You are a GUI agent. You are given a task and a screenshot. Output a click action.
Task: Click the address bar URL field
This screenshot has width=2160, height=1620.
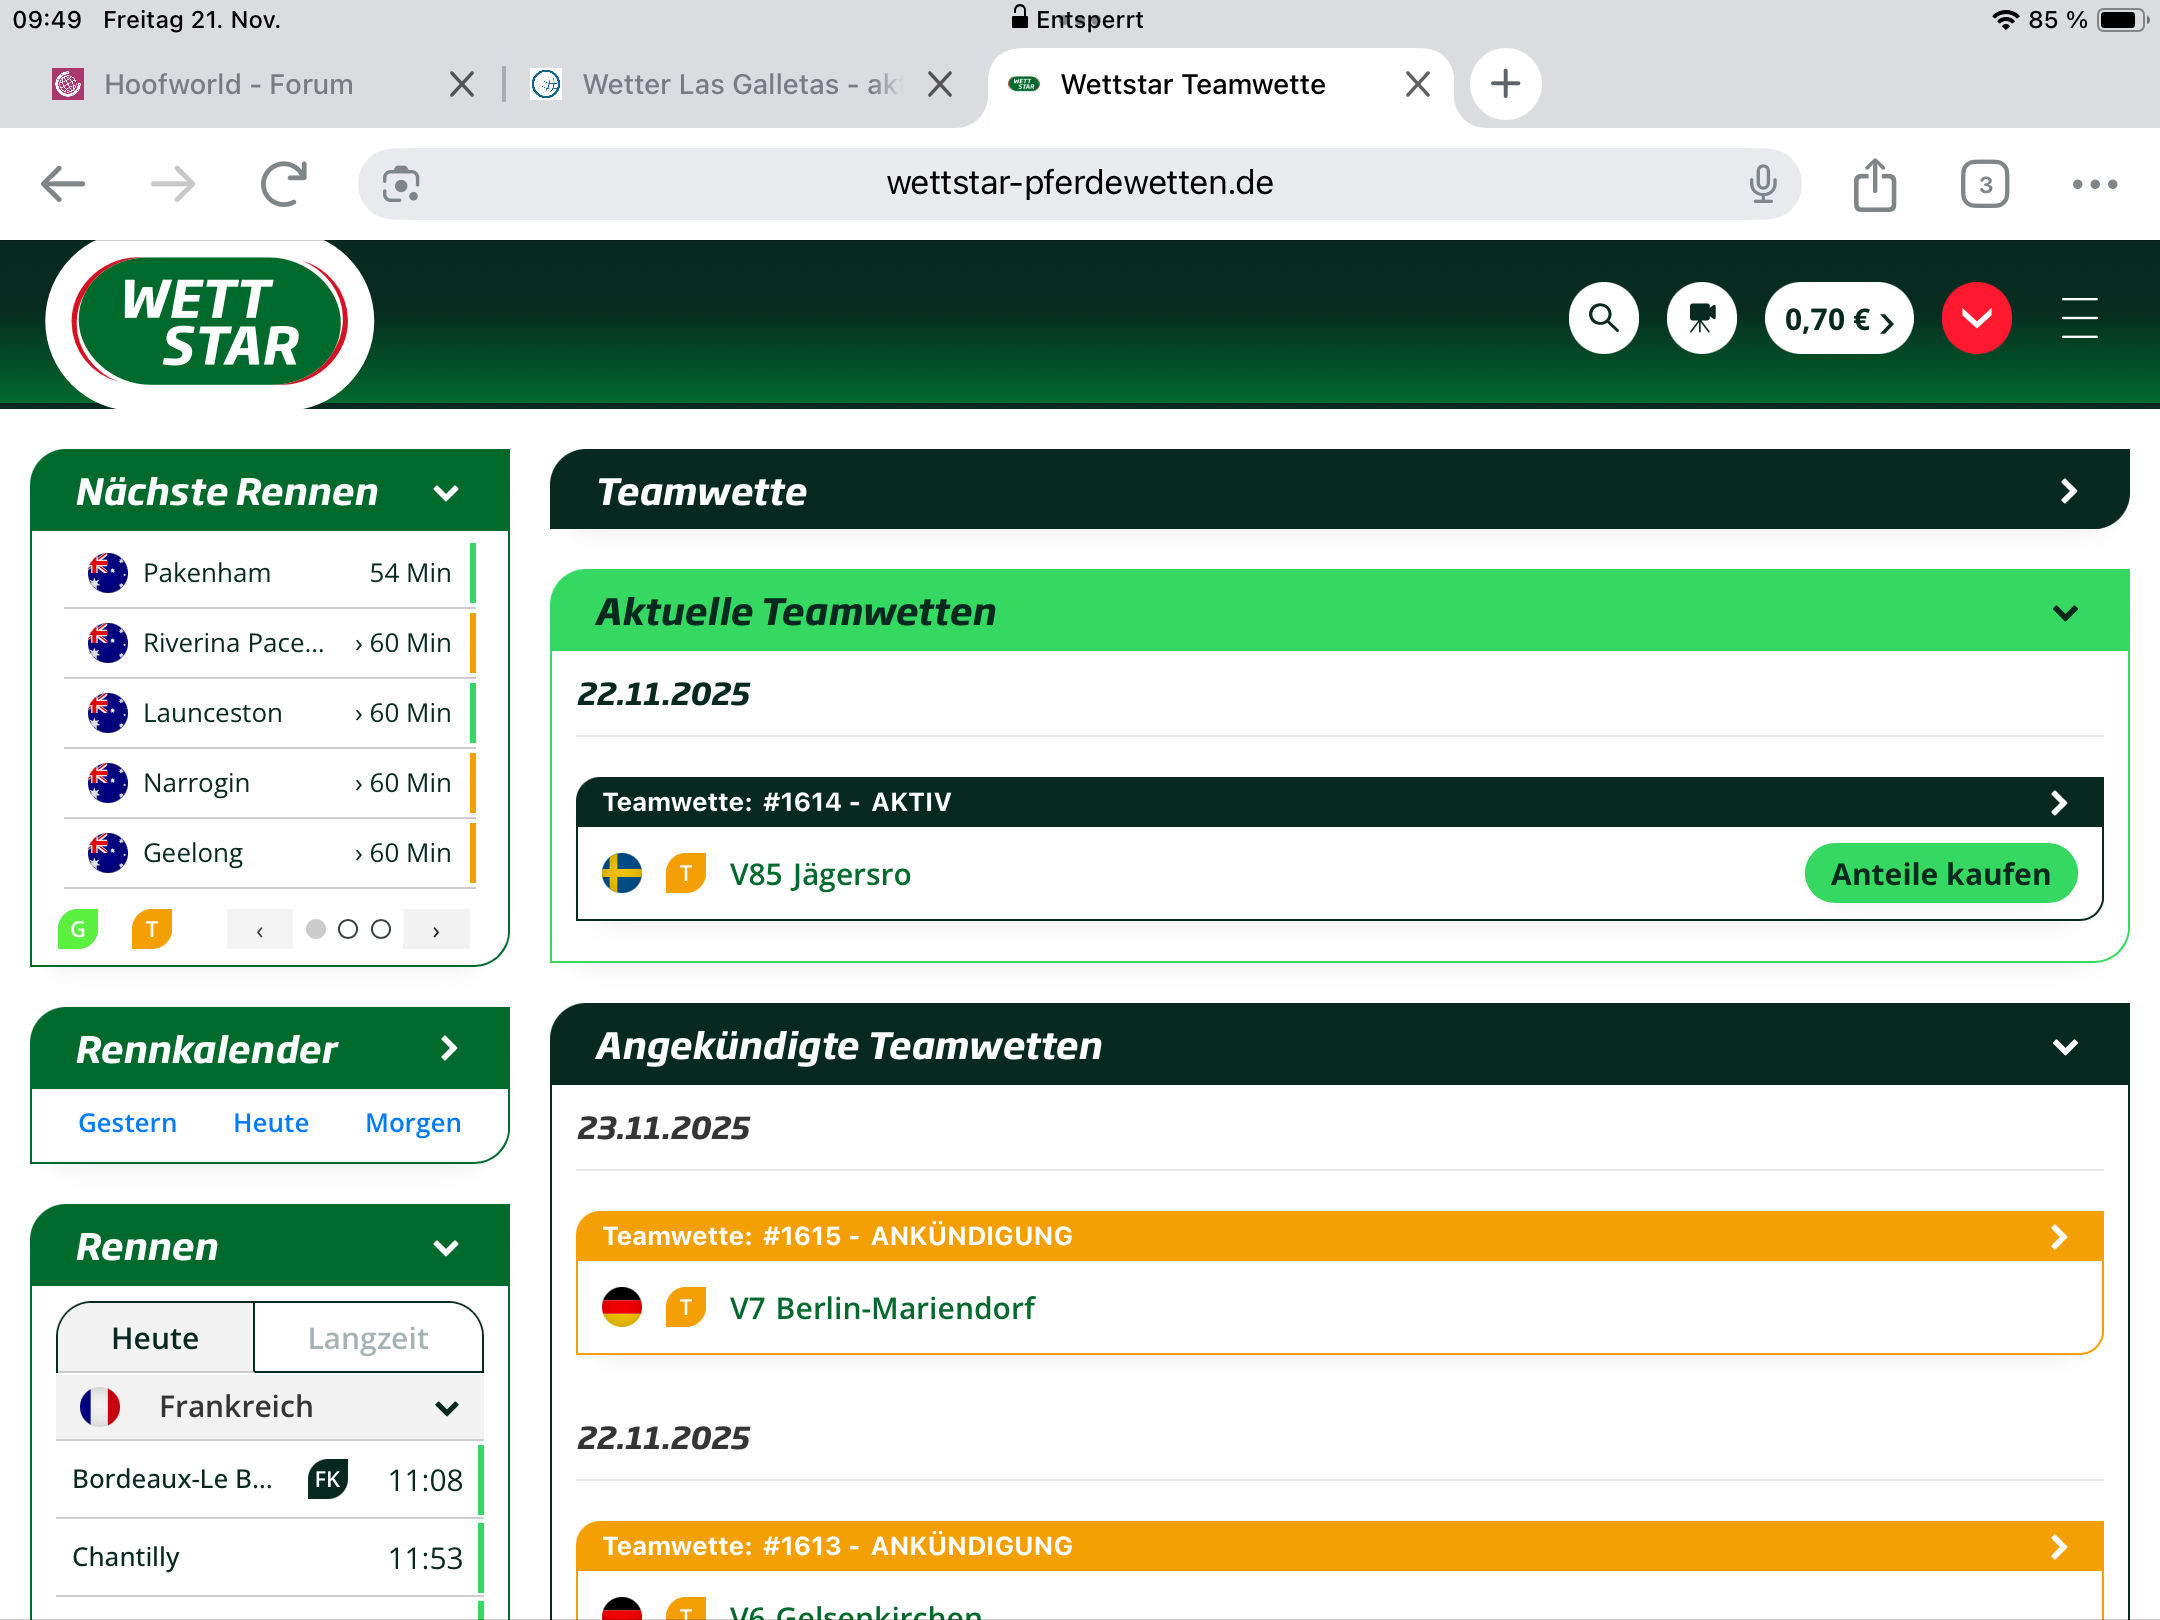(1080, 183)
